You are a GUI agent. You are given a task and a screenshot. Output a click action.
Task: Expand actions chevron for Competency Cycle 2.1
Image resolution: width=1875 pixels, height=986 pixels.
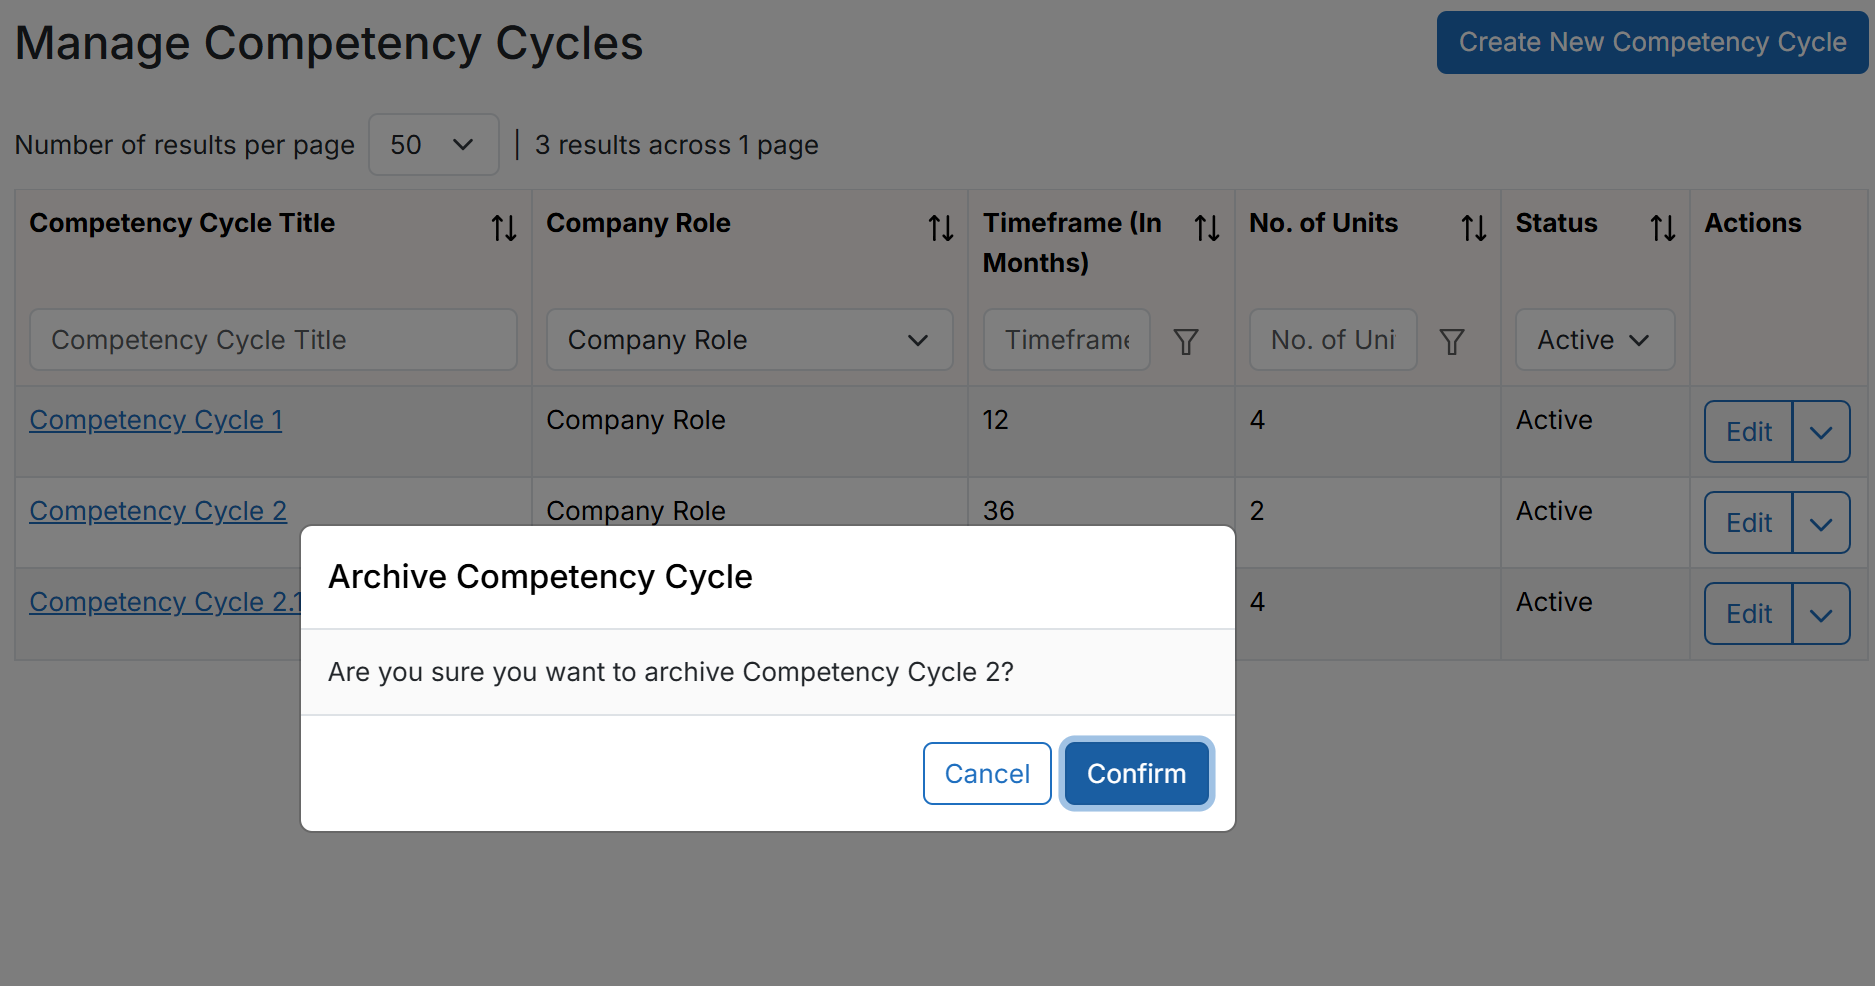[x=1821, y=614]
